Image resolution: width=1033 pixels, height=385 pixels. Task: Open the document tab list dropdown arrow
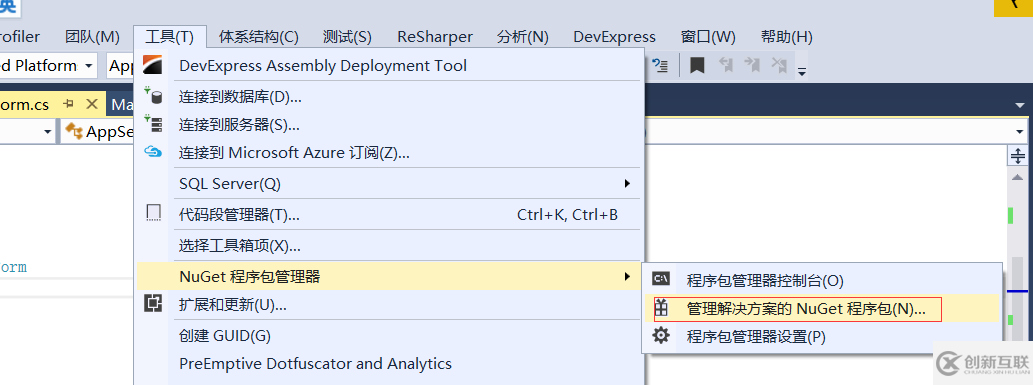[1020, 105]
